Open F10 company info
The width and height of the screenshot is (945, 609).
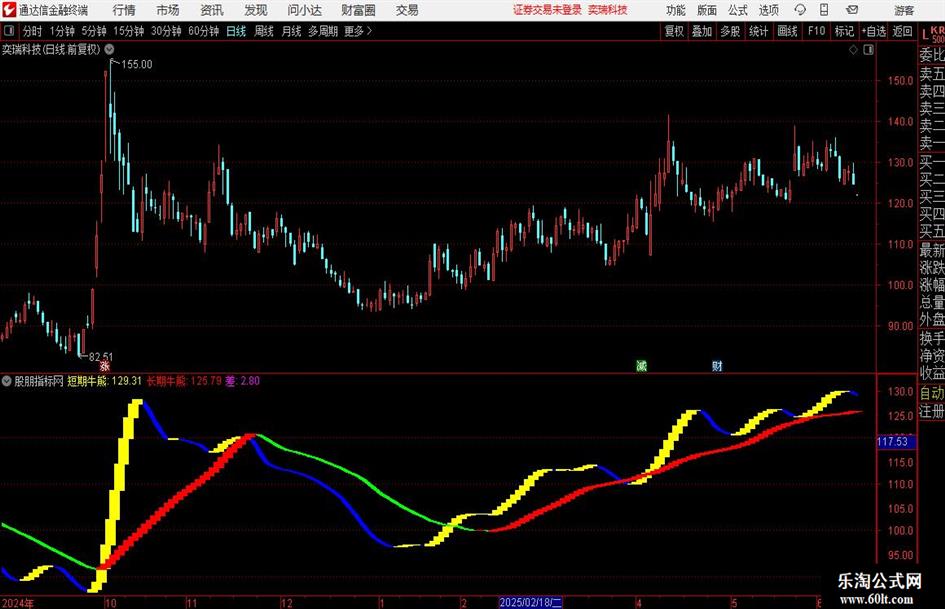[816, 31]
